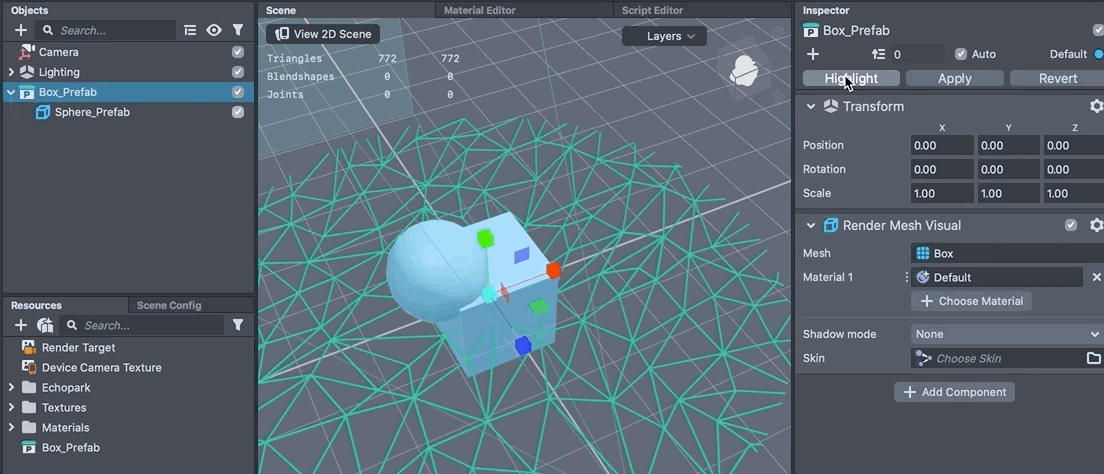The image size is (1104, 474).
Task: Expand the Materials folder
Action: [11, 428]
